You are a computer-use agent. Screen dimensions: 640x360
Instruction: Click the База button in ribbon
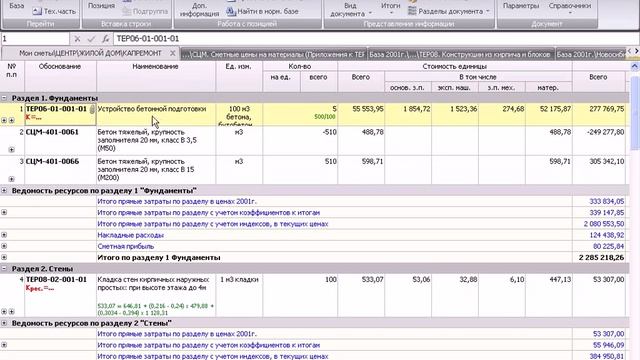coord(16,6)
